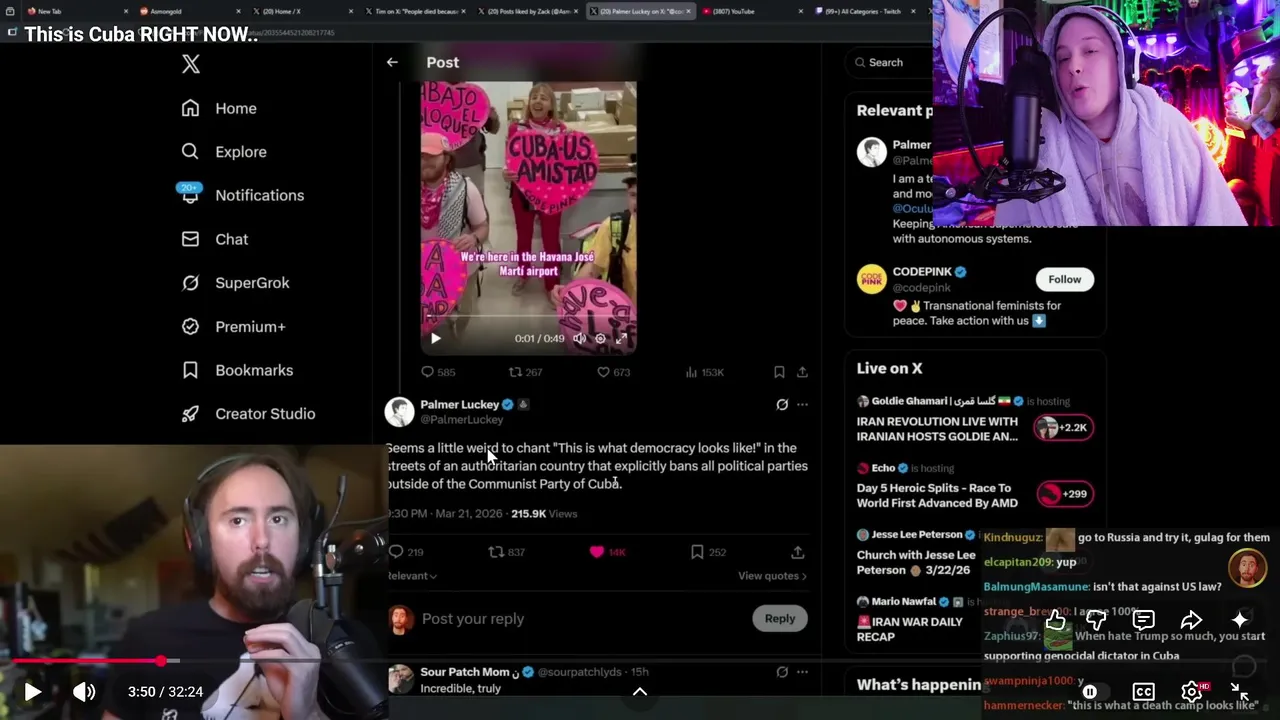Like the quoted post with 673 likes
1280x720 pixels.
pos(613,372)
